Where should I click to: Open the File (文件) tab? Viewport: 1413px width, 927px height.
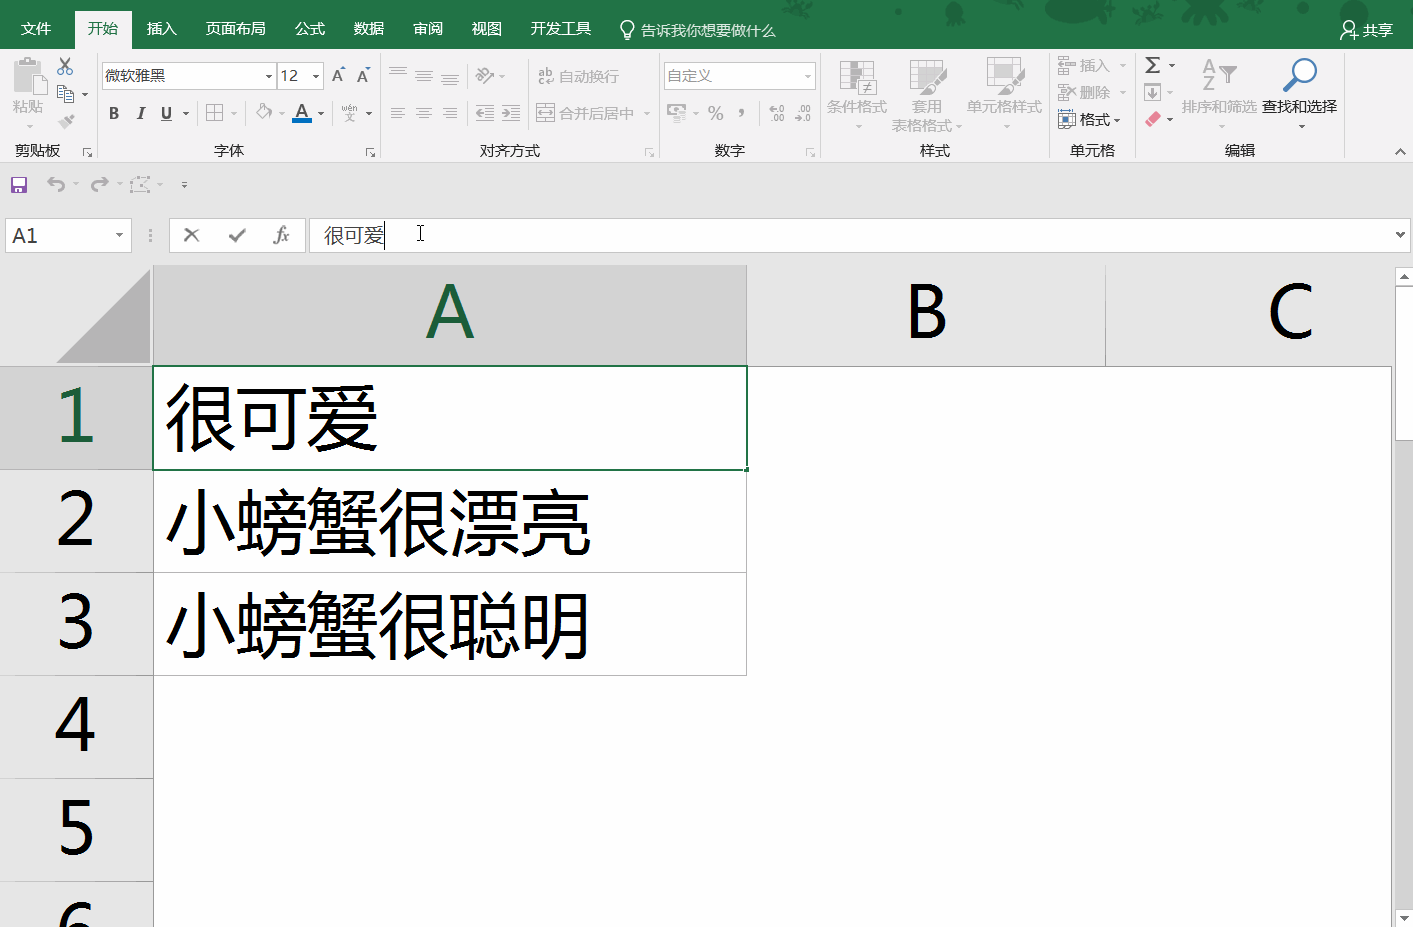(36, 29)
